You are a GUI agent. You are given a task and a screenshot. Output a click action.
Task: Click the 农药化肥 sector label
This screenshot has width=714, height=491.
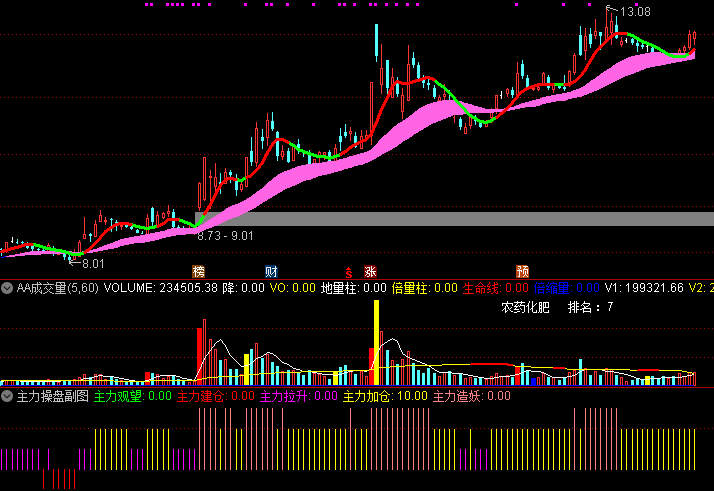tap(525, 307)
